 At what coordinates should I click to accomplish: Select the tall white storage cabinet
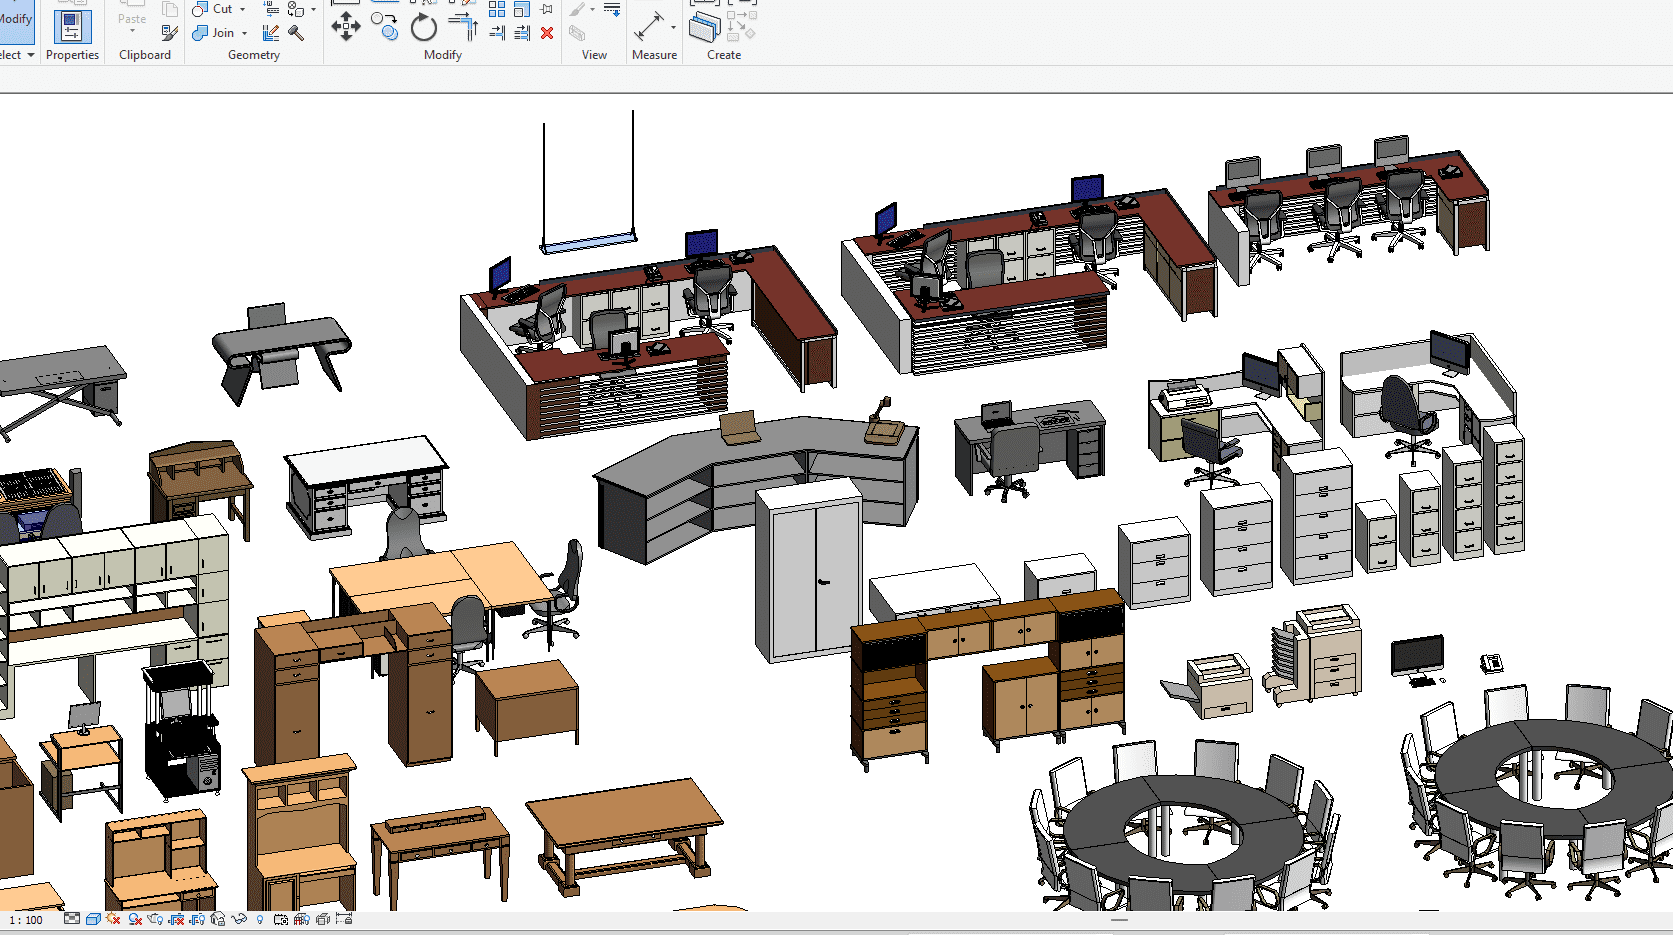(808, 573)
